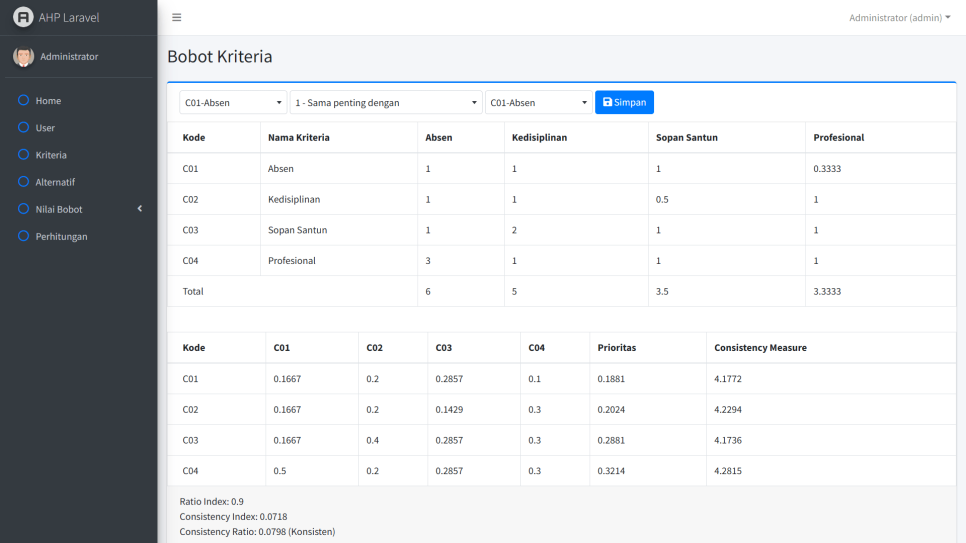Image resolution: width=966 pixels, height=543 pixels.
Task: Click the Ratio Index: 0.9 text
Action: click(211, 502)
